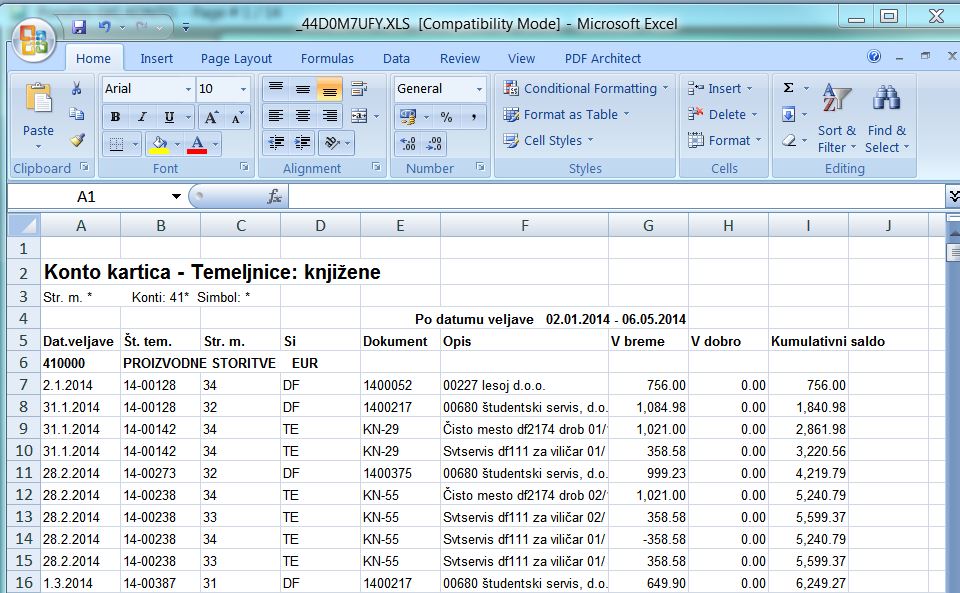Apply the red font color swatch
Image resolution: width=960 pixels, height=593 pixels.
pyautogui.click(x=197, y=144)
